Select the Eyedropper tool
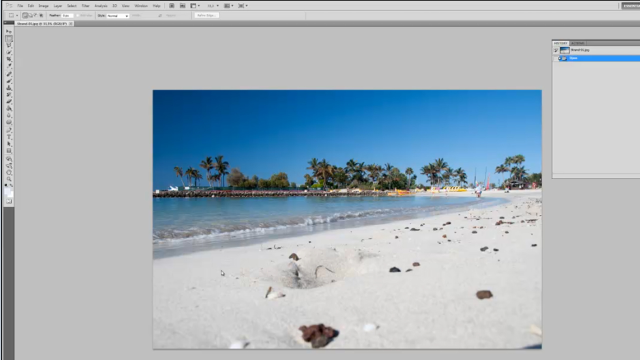 pyautogui.click(x=9, y=65)
